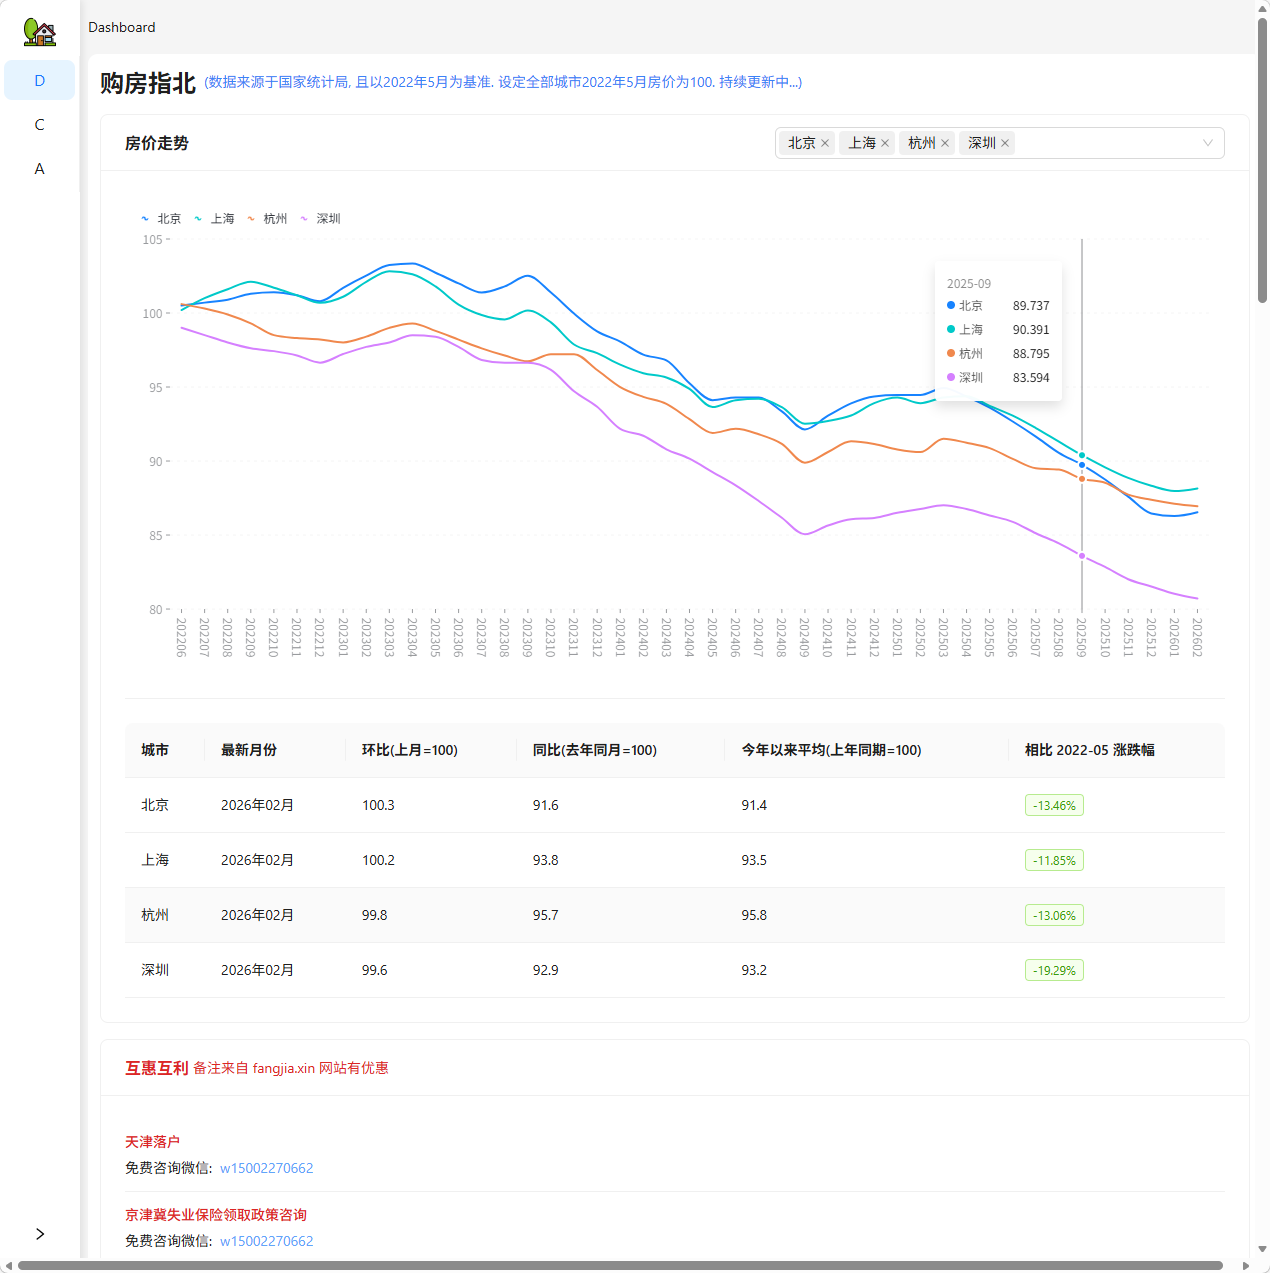Click the vertical scrollbar thumb
The width and height of the screenshot is (1270, 1273).
tap(1262, 160)
